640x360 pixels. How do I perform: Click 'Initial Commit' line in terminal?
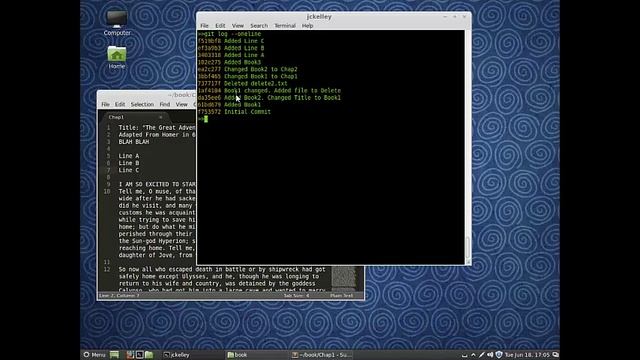click(x=234, y=112)
